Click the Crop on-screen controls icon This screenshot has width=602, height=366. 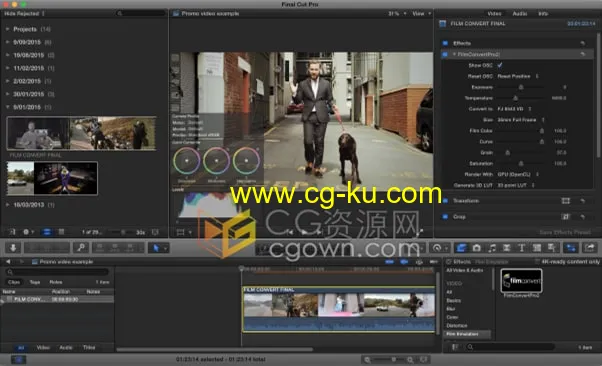[x=566, y=217]
